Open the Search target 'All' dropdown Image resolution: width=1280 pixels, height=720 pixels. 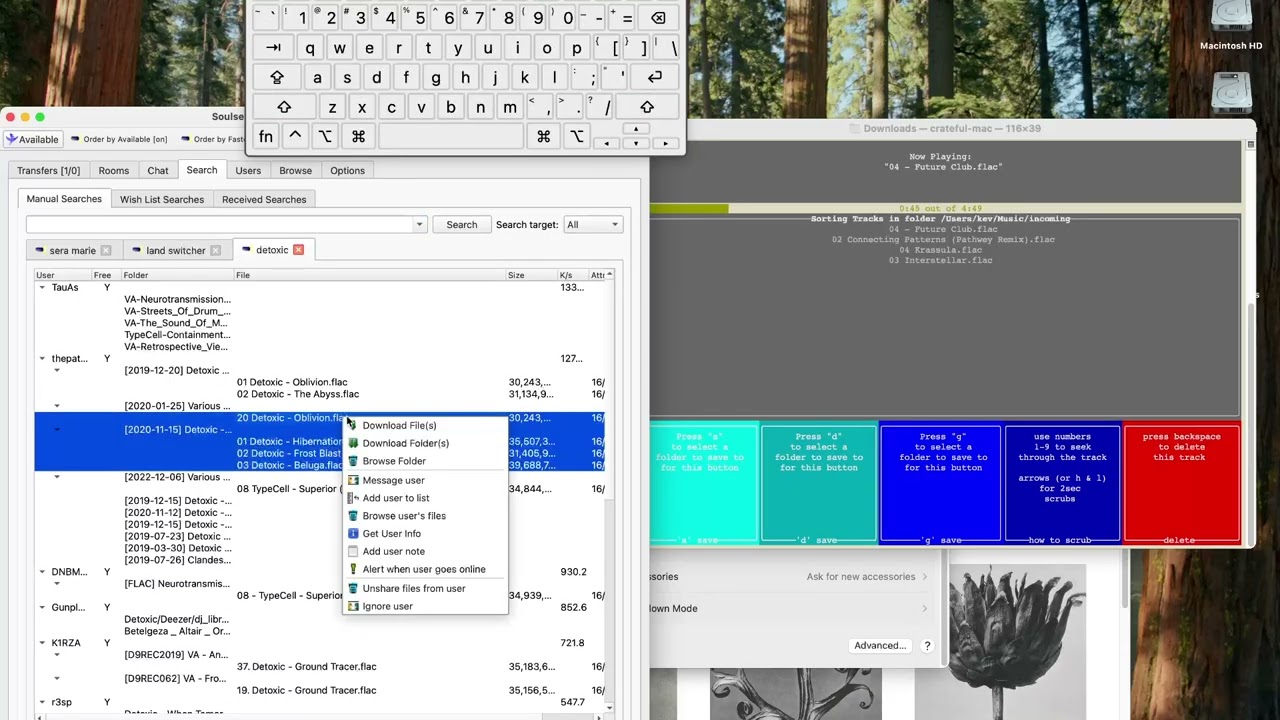(x=592, y=225)
